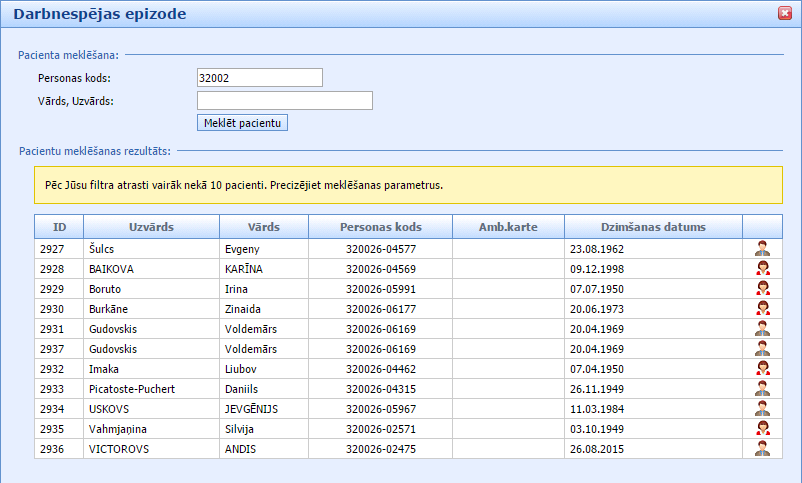Sort table by Uzvārds column header
Image resolution: width=802 pixels, height=483 pixels.
151,227
